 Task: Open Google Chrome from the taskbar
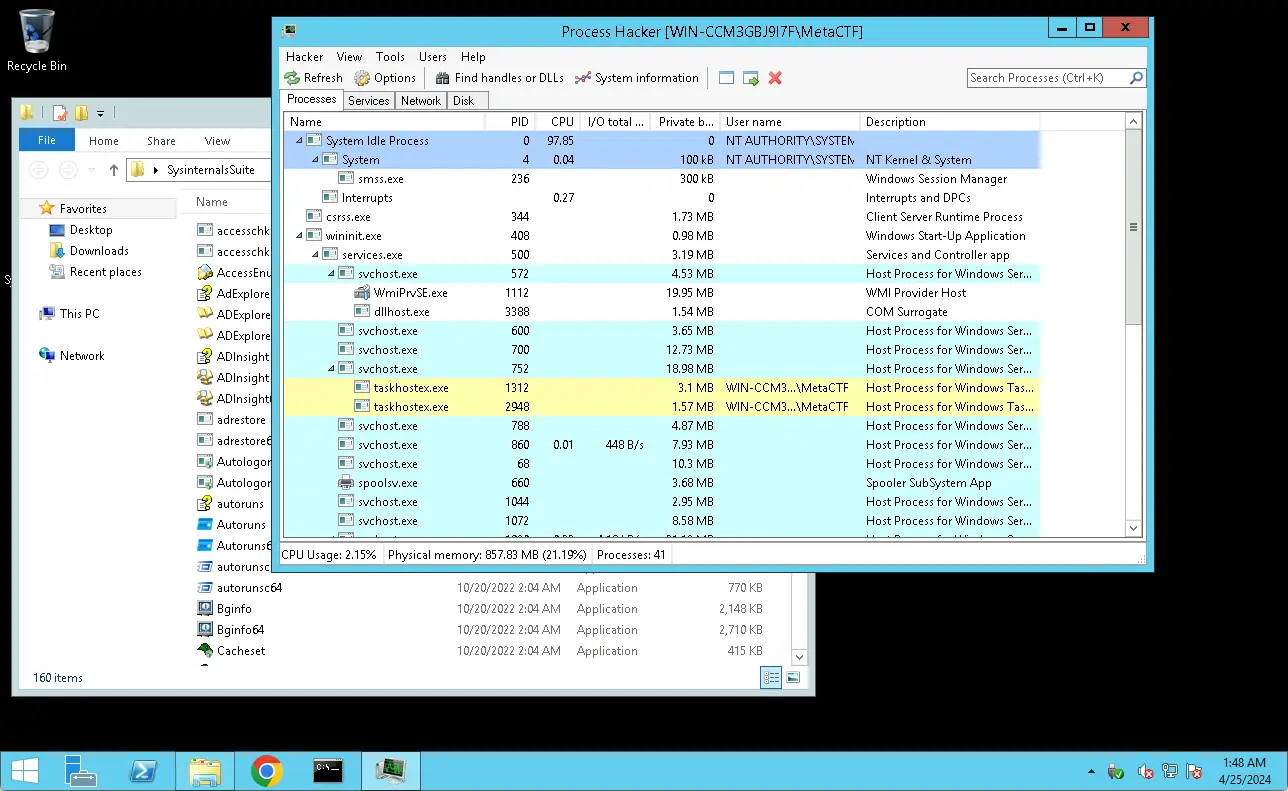point(266,771)
